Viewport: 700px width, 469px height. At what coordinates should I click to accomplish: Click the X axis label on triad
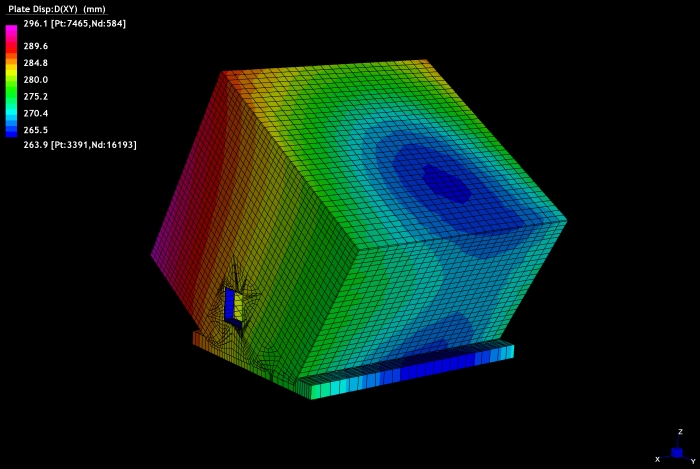pyautogui.click(x=657, y=458)
